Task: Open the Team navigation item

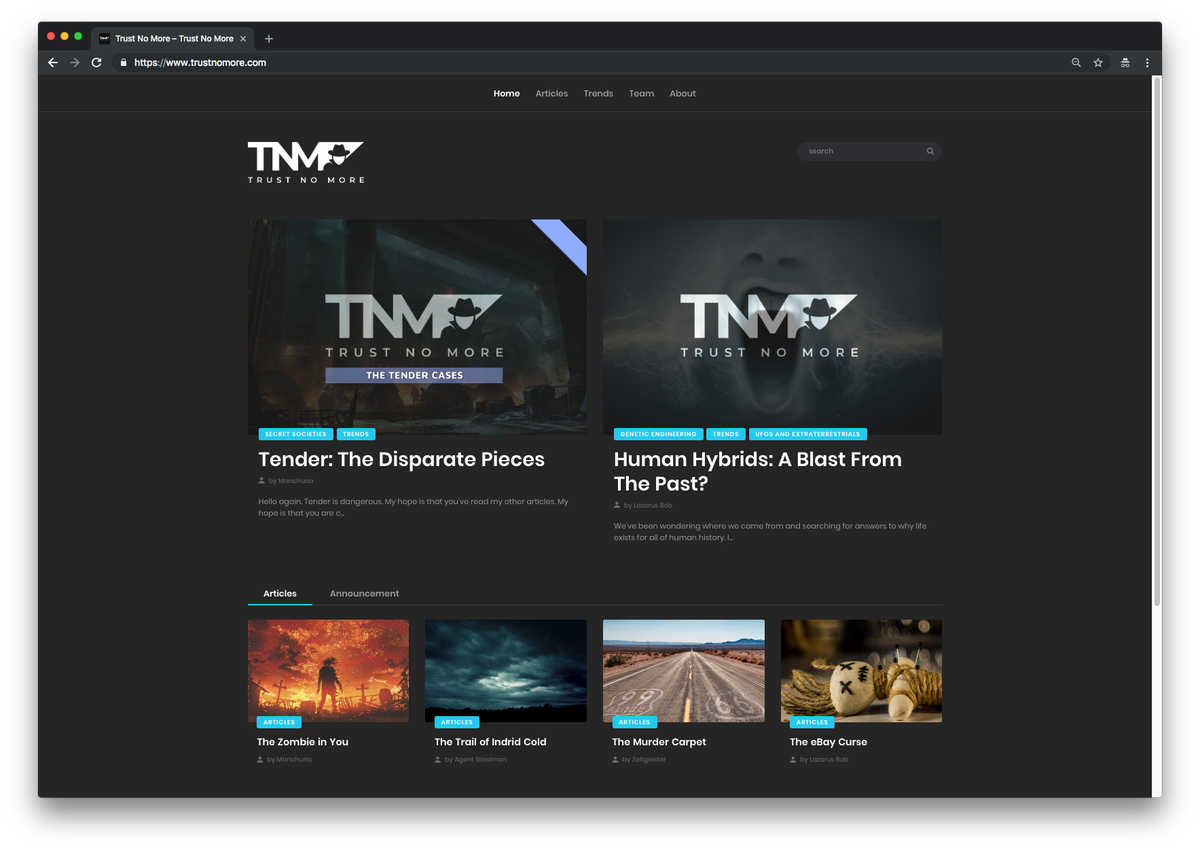Action: point(641,93)
